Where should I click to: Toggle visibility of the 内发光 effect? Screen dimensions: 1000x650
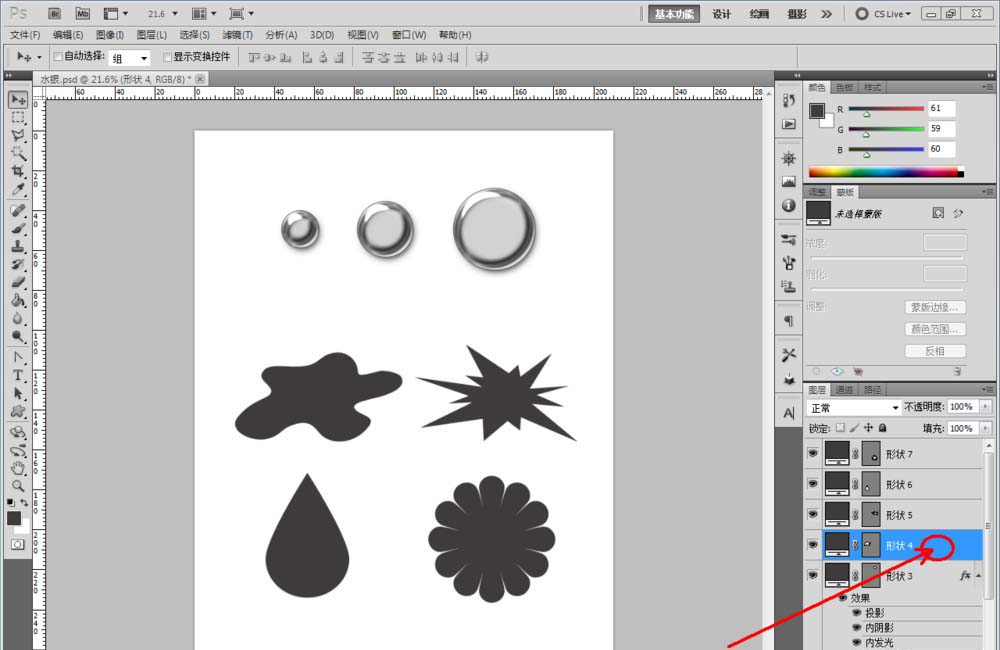pyautogui.click(x=857, y=642)
